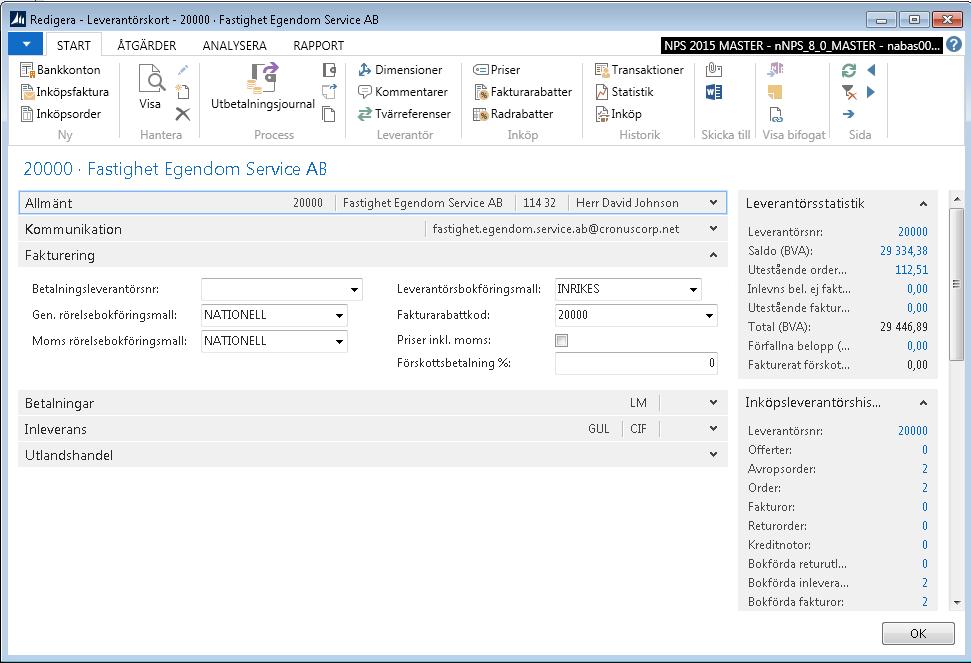The image size is (971, 663).
Task: Switch to the ÅTGÄRDER ribbon tab
Action: coord(147,45)
